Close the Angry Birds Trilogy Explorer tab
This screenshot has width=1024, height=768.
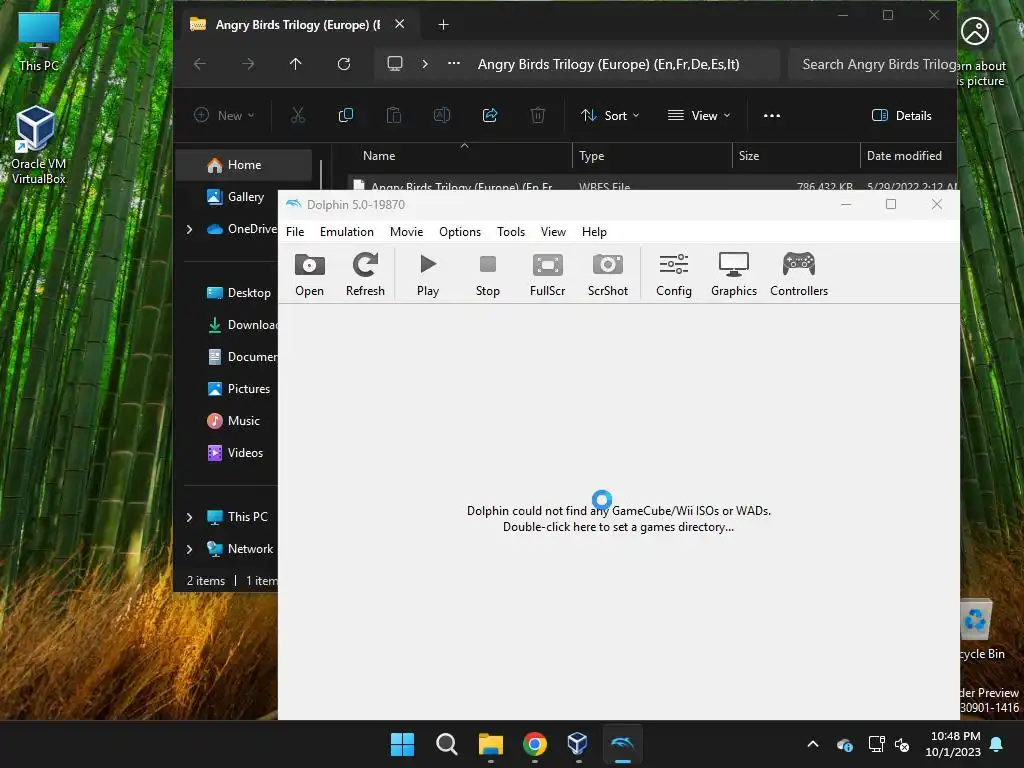400,24
